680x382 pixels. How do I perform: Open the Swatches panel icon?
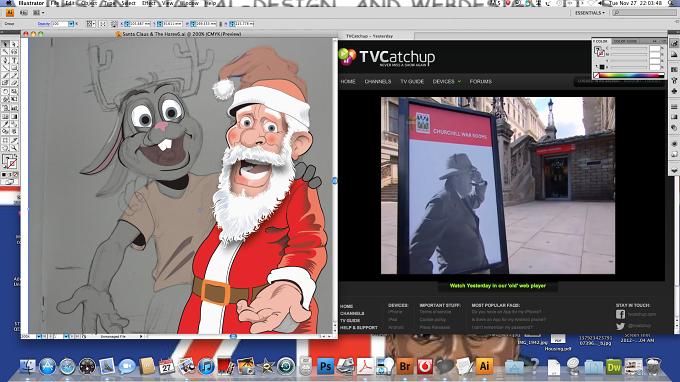[674, 69]
